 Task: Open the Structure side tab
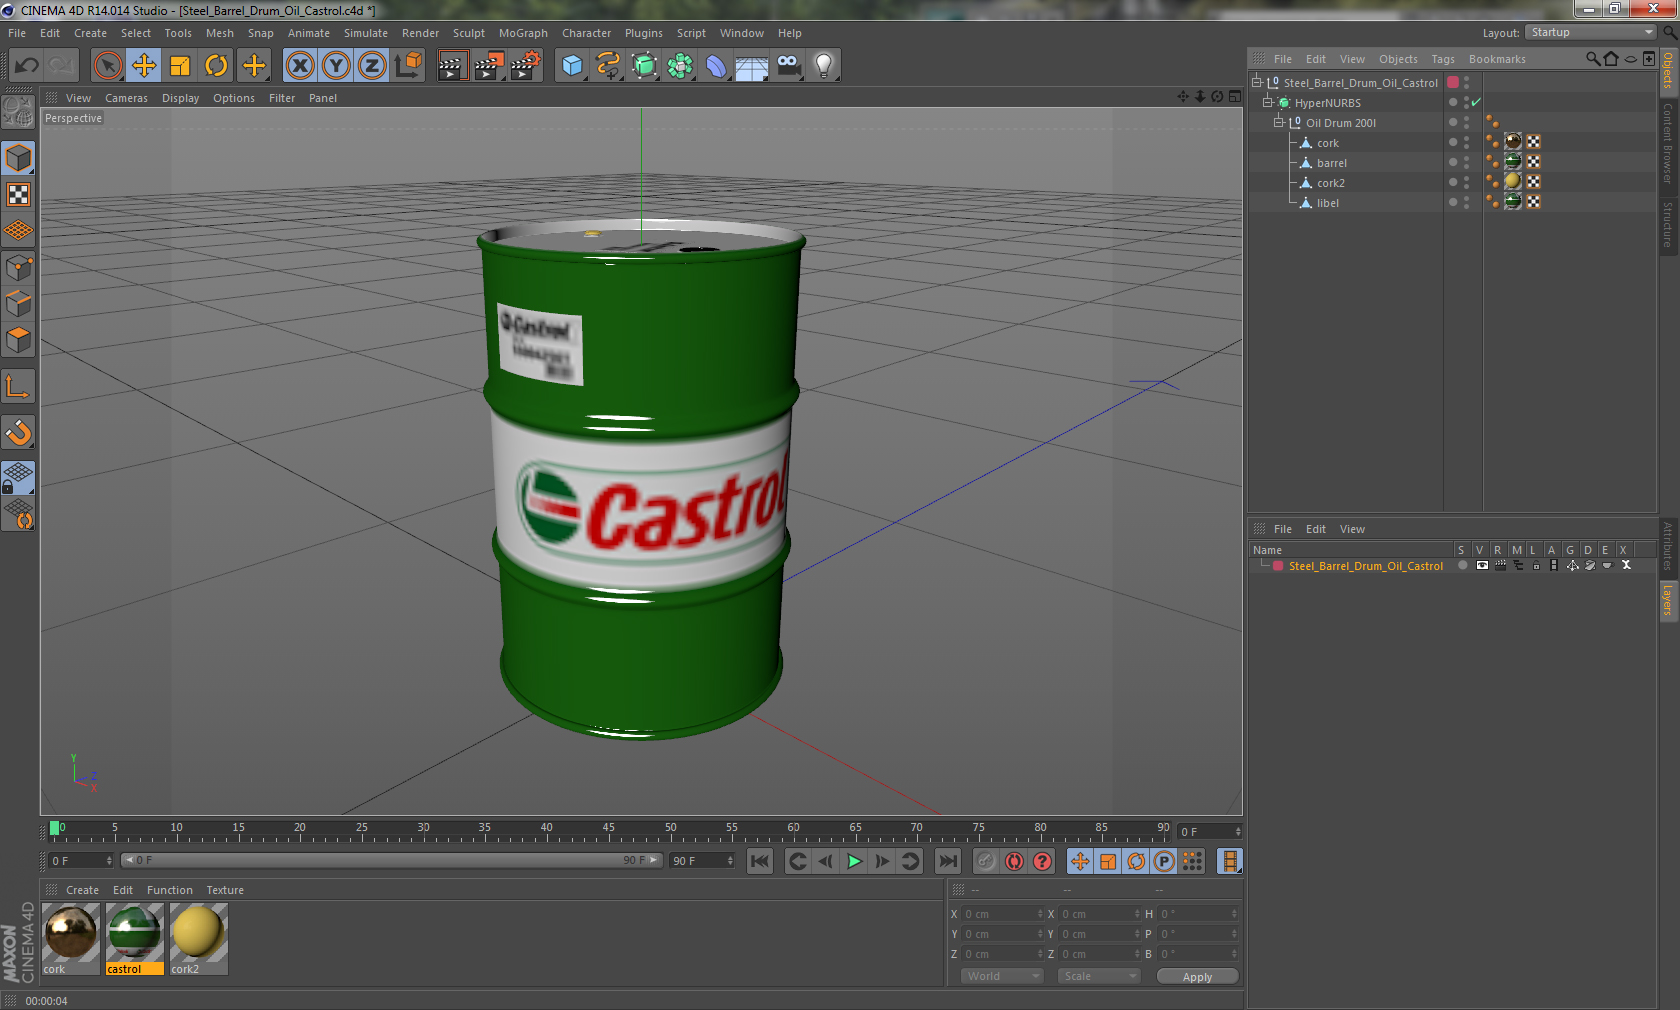[x=1667, y=224]
